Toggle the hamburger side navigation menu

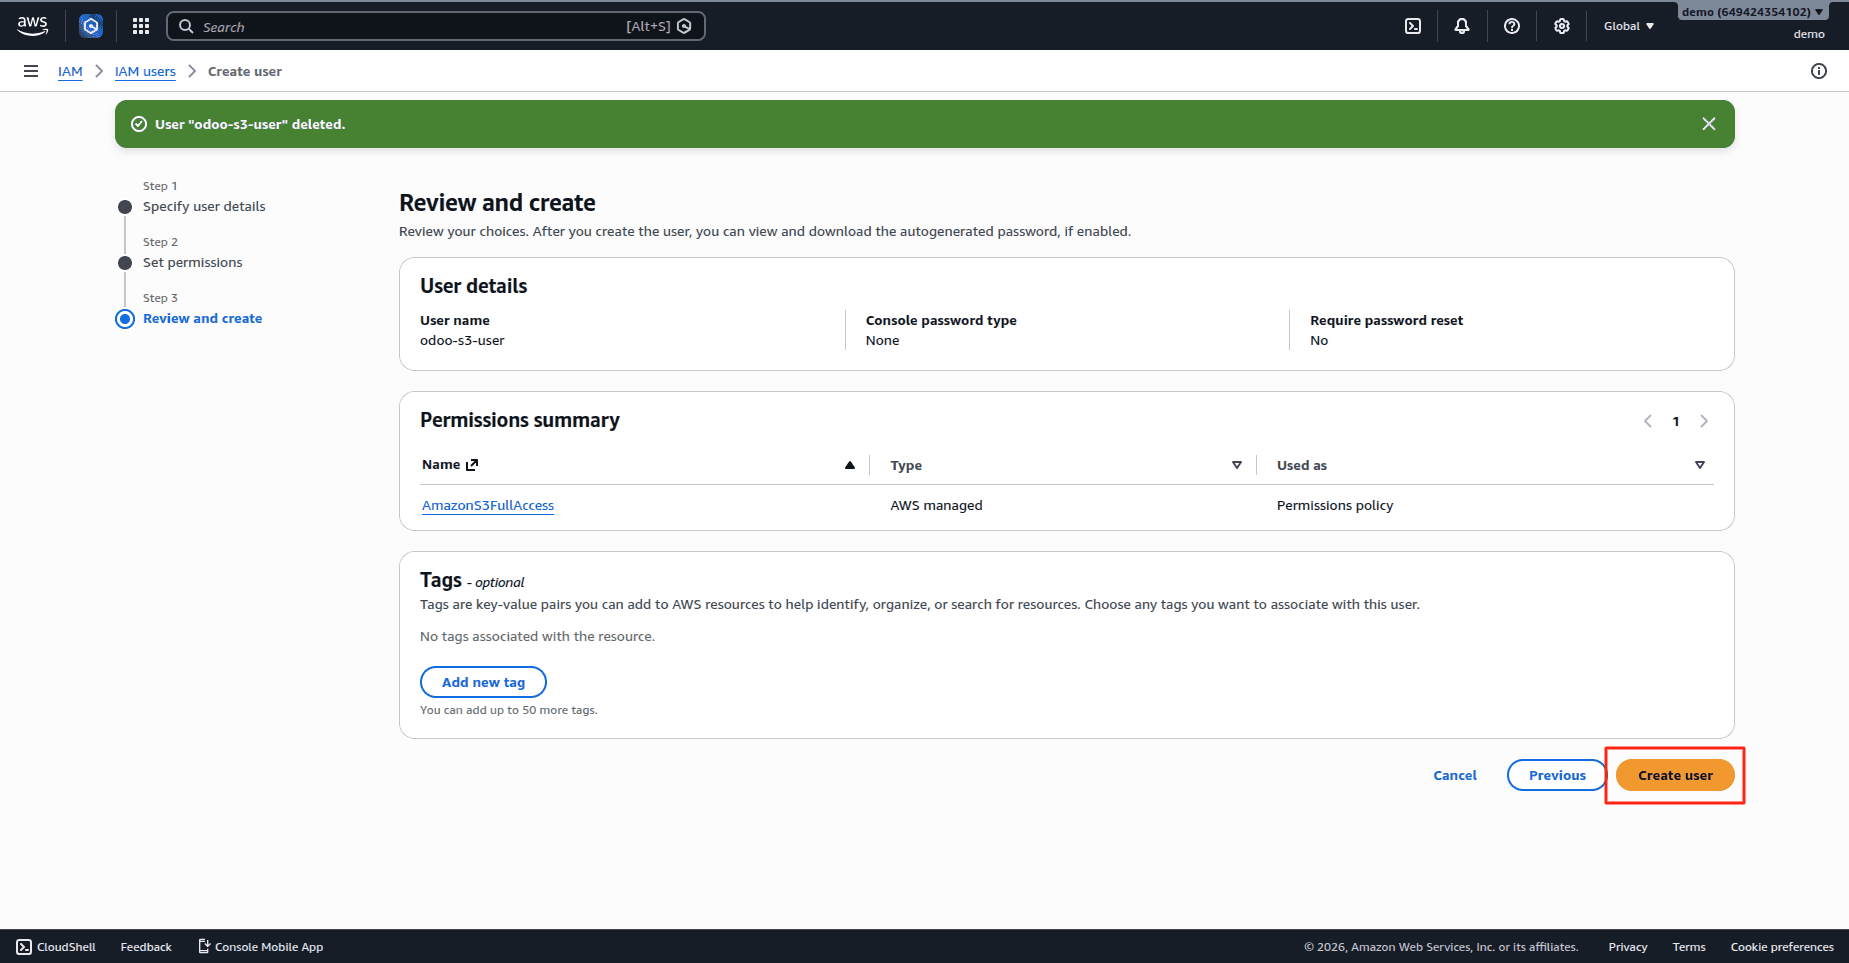coord(31,71)
